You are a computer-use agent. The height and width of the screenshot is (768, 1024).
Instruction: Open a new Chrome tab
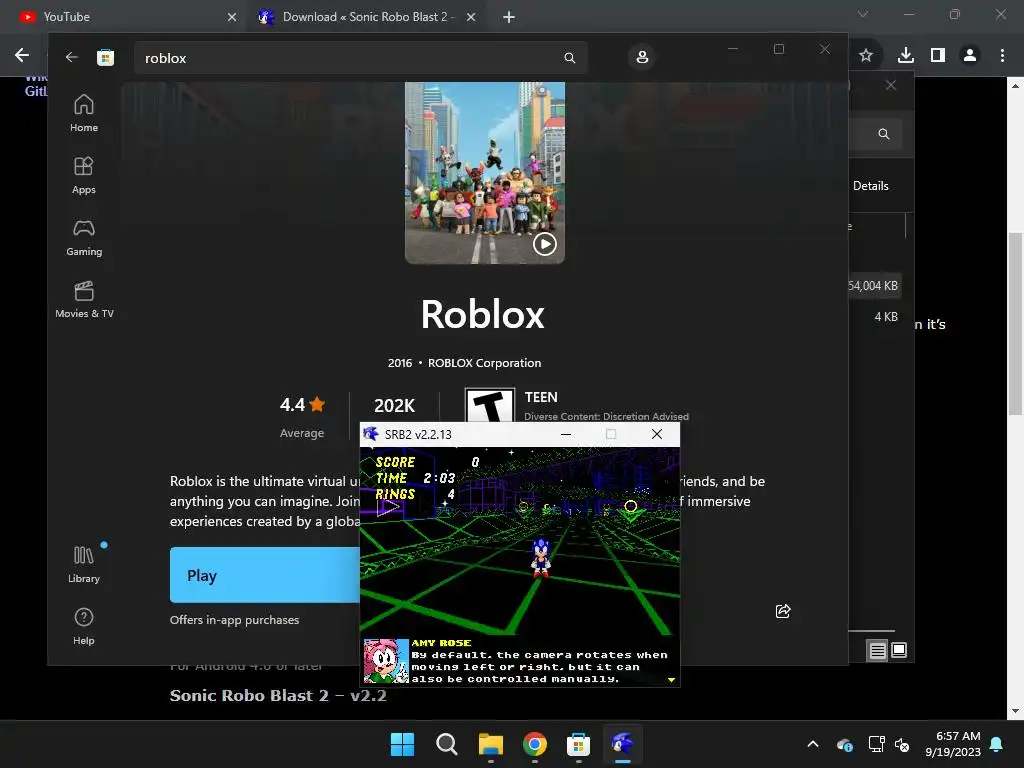coord(509,17)
